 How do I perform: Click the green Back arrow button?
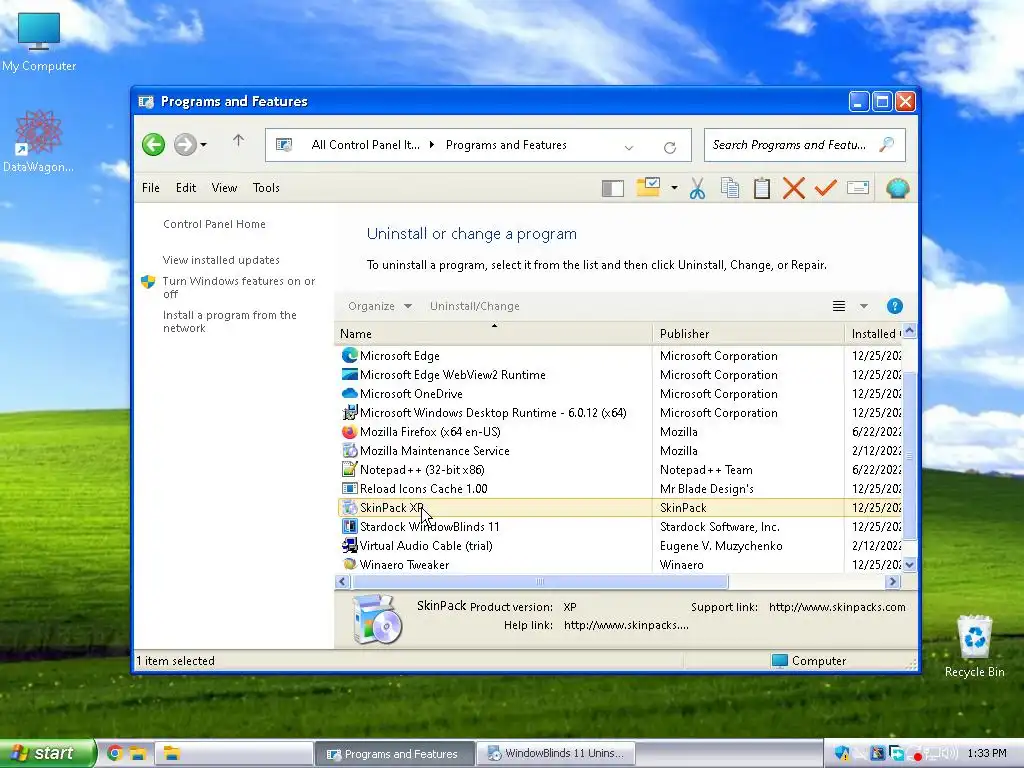153,144
